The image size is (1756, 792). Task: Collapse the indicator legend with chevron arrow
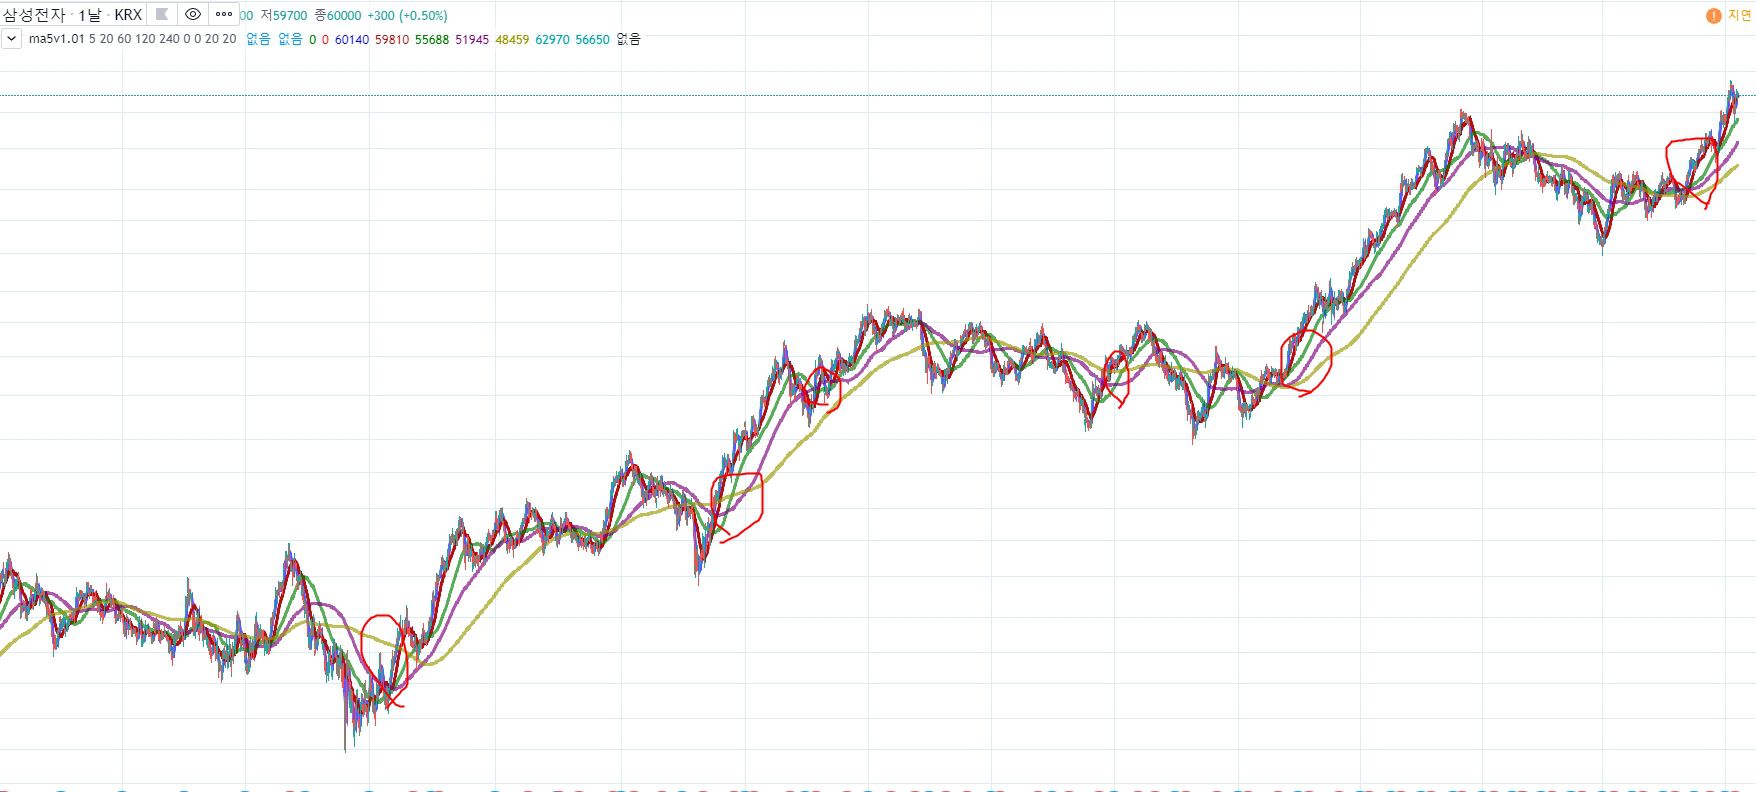(x=11, y=39)
